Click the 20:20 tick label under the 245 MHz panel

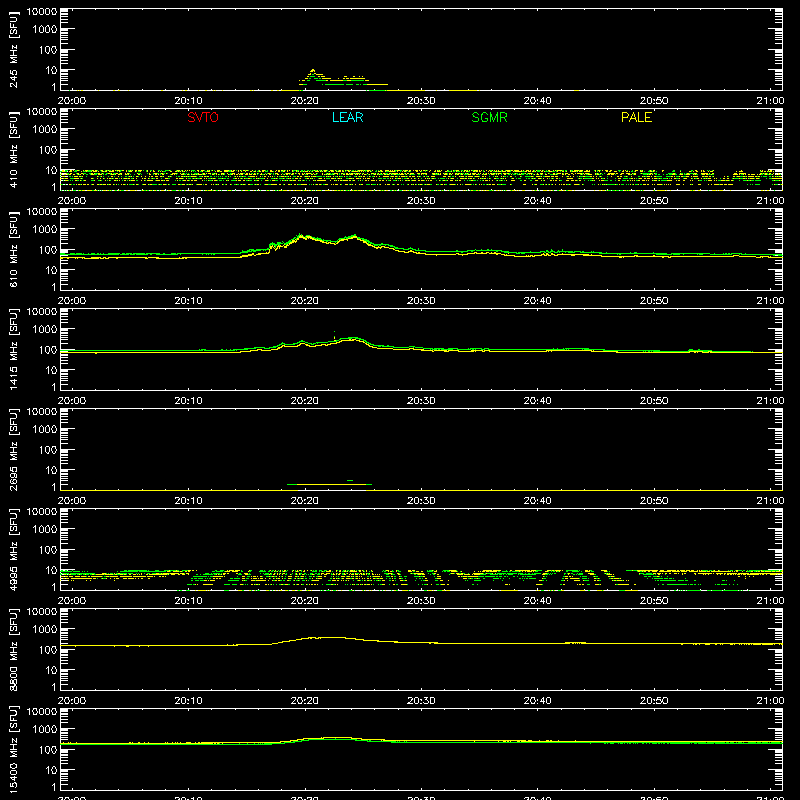[305, 101]
